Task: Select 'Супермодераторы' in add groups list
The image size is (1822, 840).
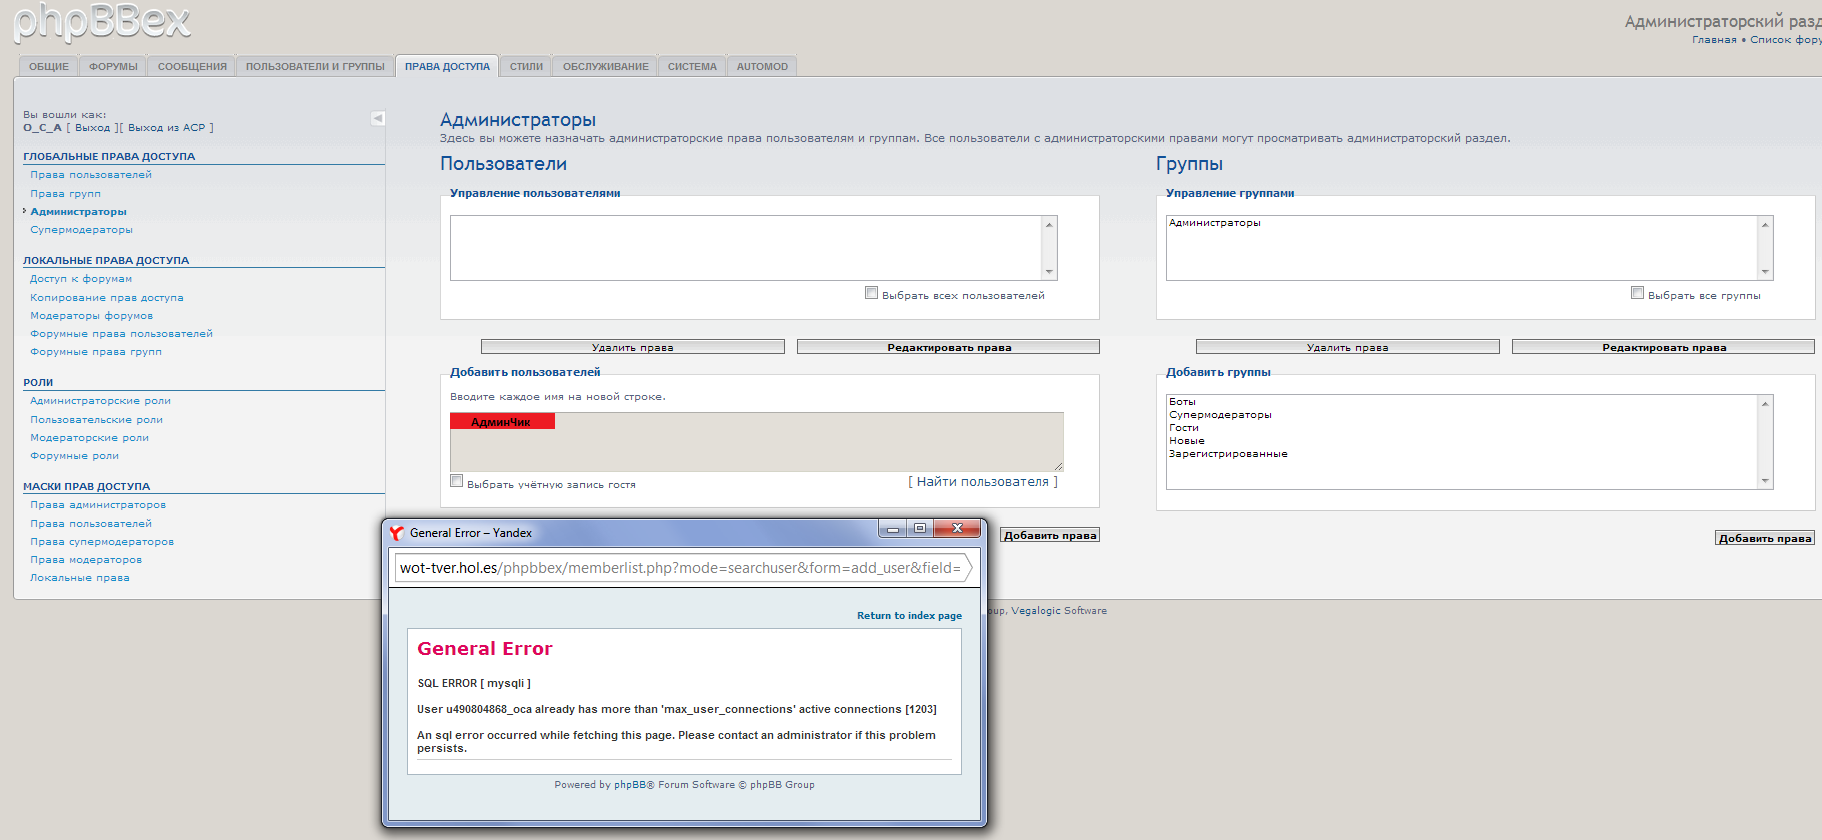Action: click(x=1220, y=415)
